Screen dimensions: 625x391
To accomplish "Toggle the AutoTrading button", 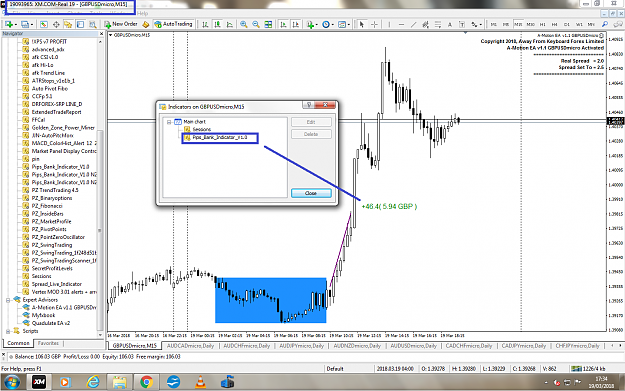I will tap(173, 24).
